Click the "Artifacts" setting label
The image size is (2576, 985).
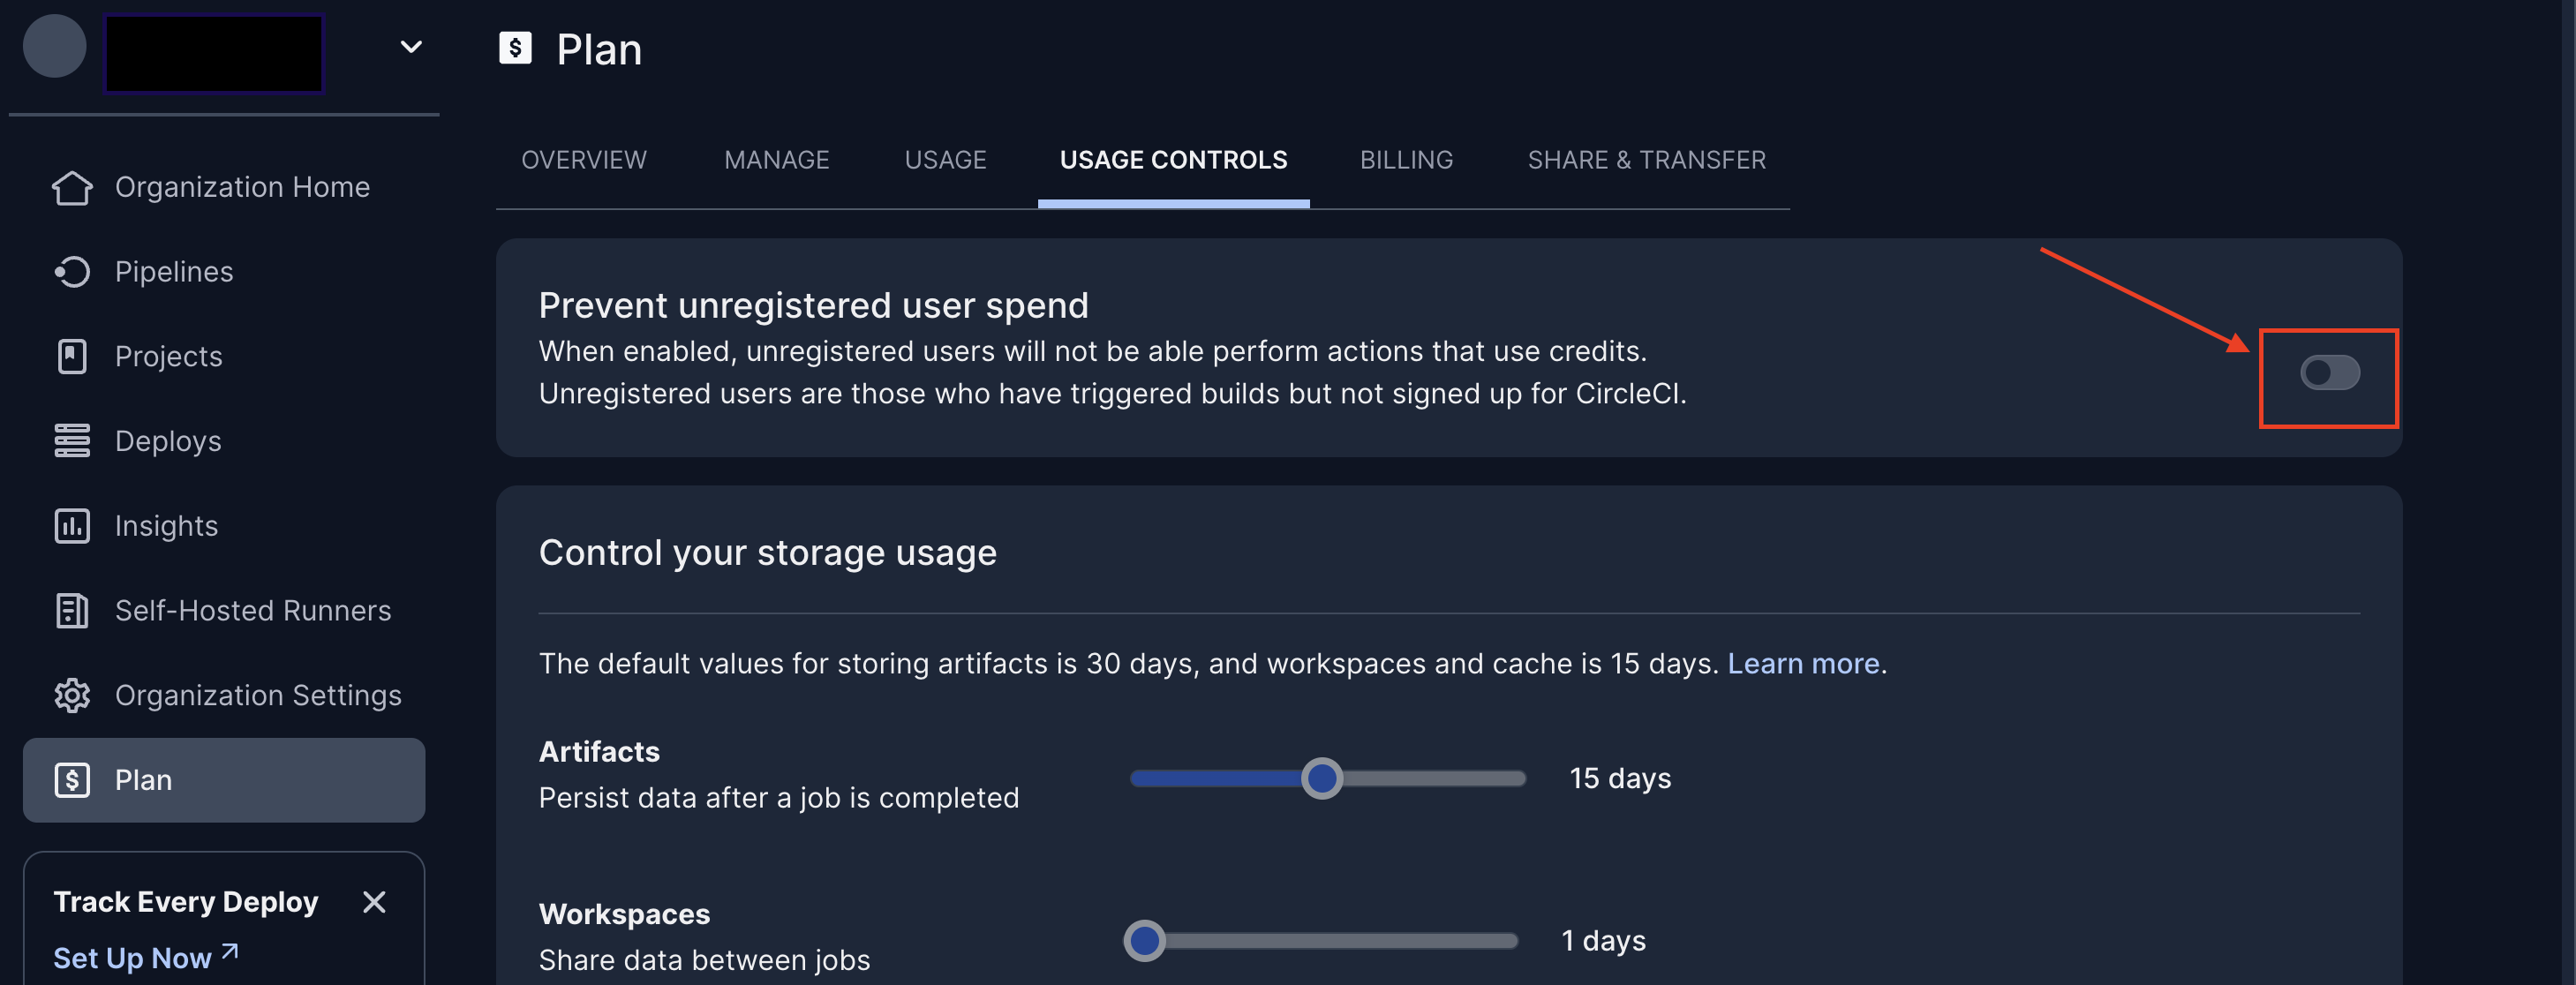pyautogui.click(x=599, y=752)
